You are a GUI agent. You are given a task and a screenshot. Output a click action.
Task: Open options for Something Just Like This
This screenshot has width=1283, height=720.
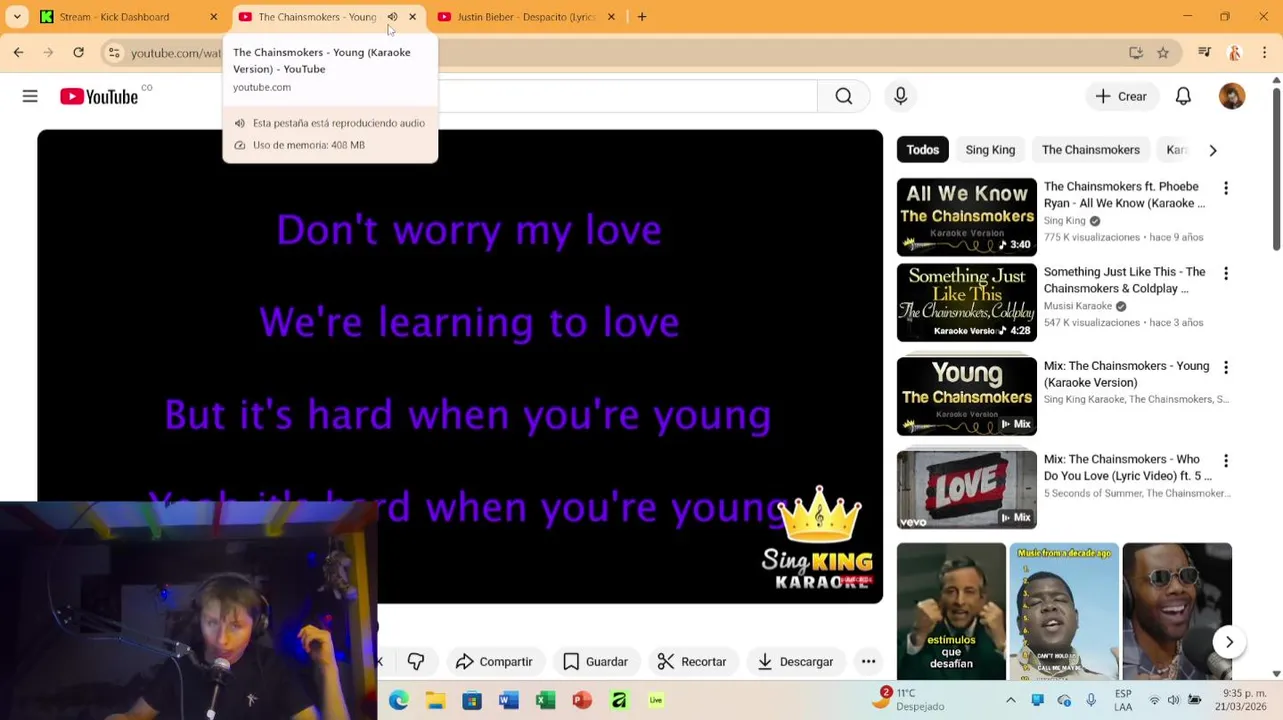[1226, 273]
